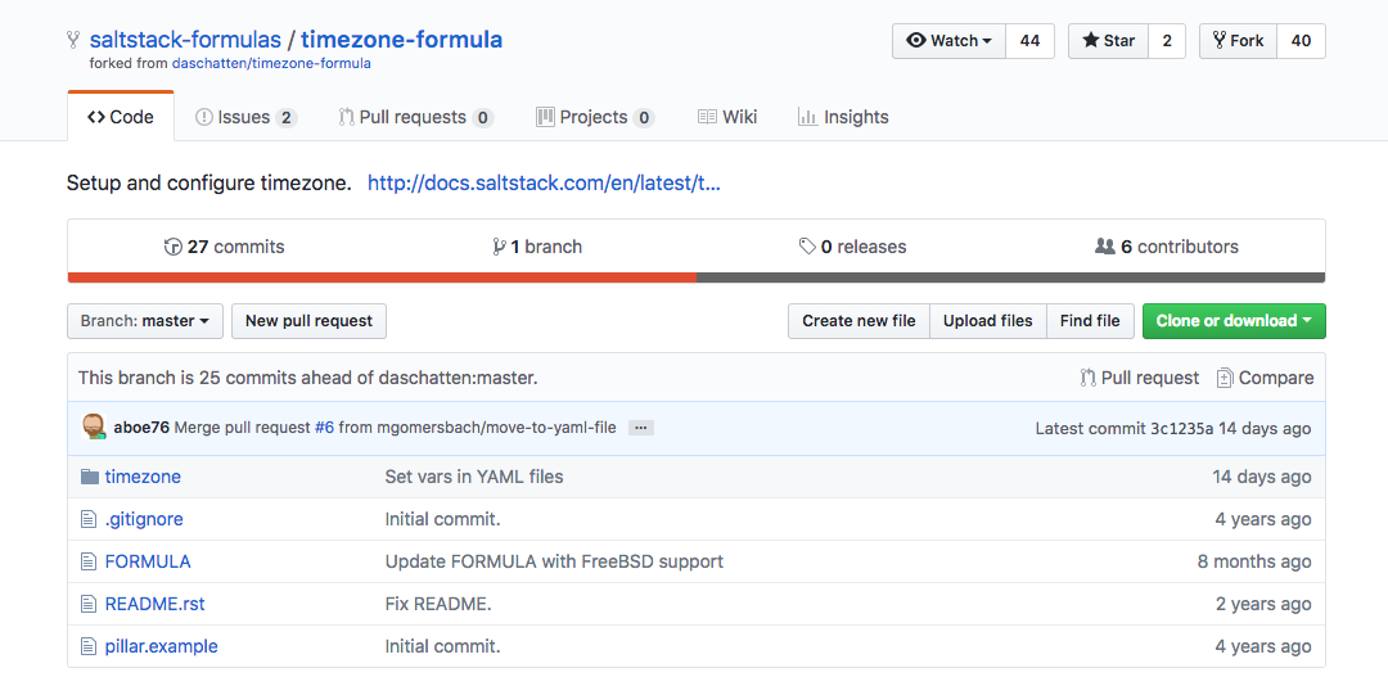This screenshot has height=677, width=1388.
Task: Open the Insights tab
Action: pos(843,116)
